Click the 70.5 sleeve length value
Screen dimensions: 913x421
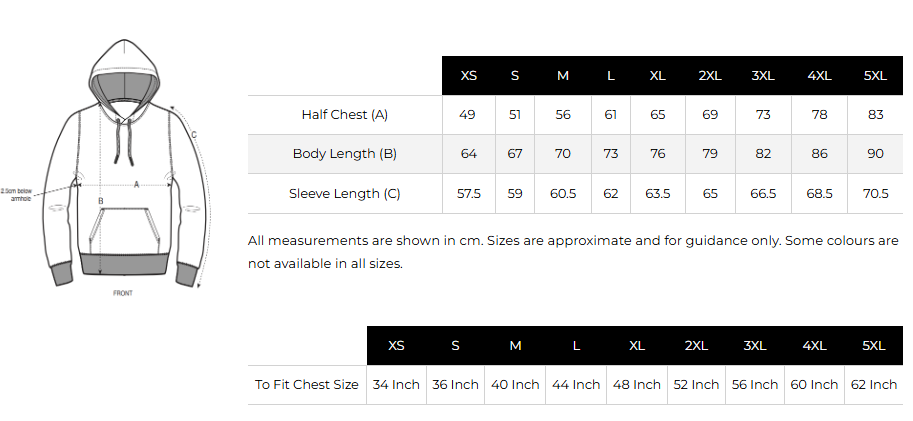(x=875, y=193)
